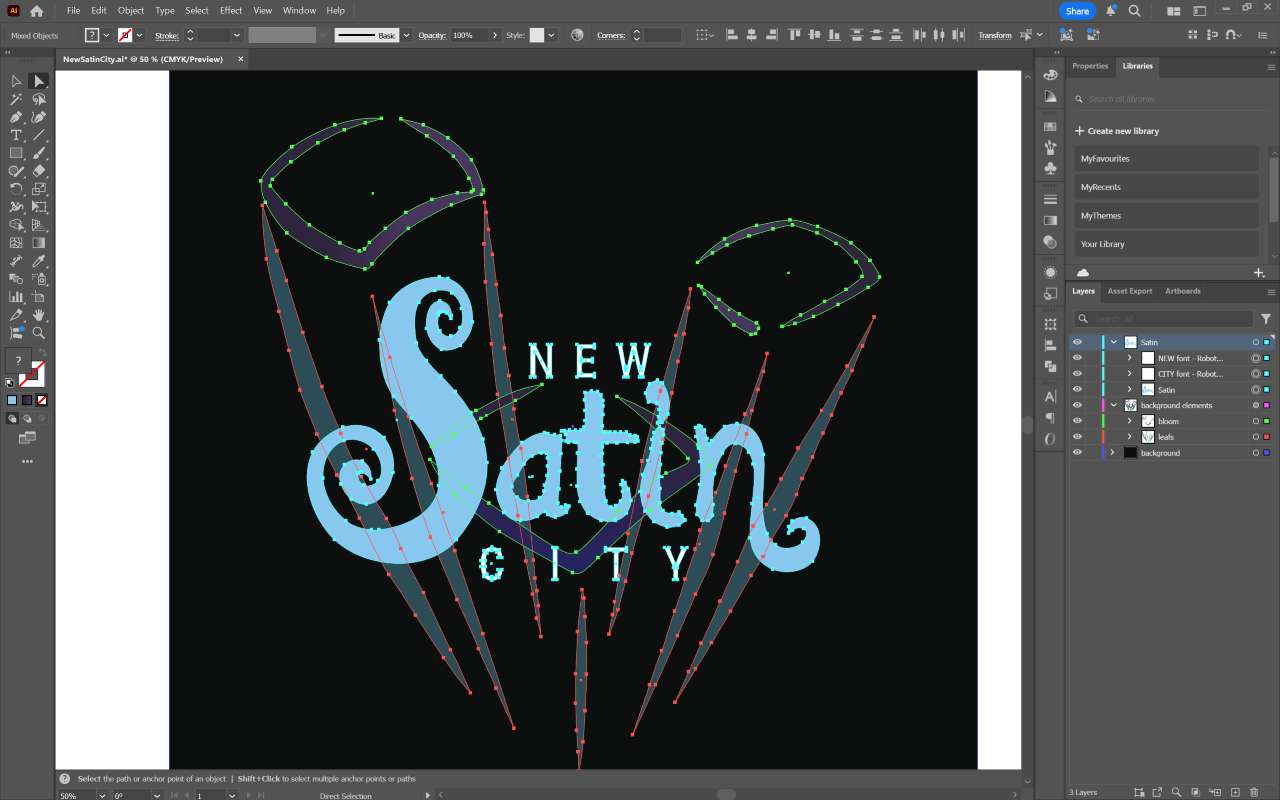This screenshot has width=1280, height=800.
Task: Open the Effect menu
Action: (x=231, y=10)
